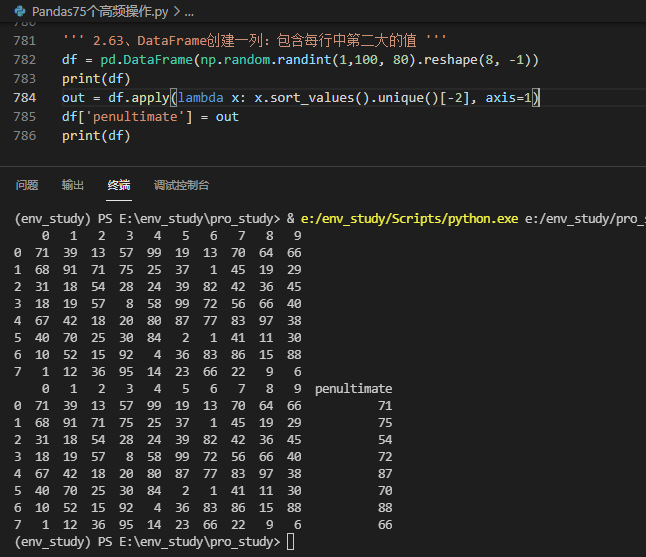Viewport: 646px width, 557px height.
Task: Click penultimate value 72 in row 3
Action: tap(385, 456)
